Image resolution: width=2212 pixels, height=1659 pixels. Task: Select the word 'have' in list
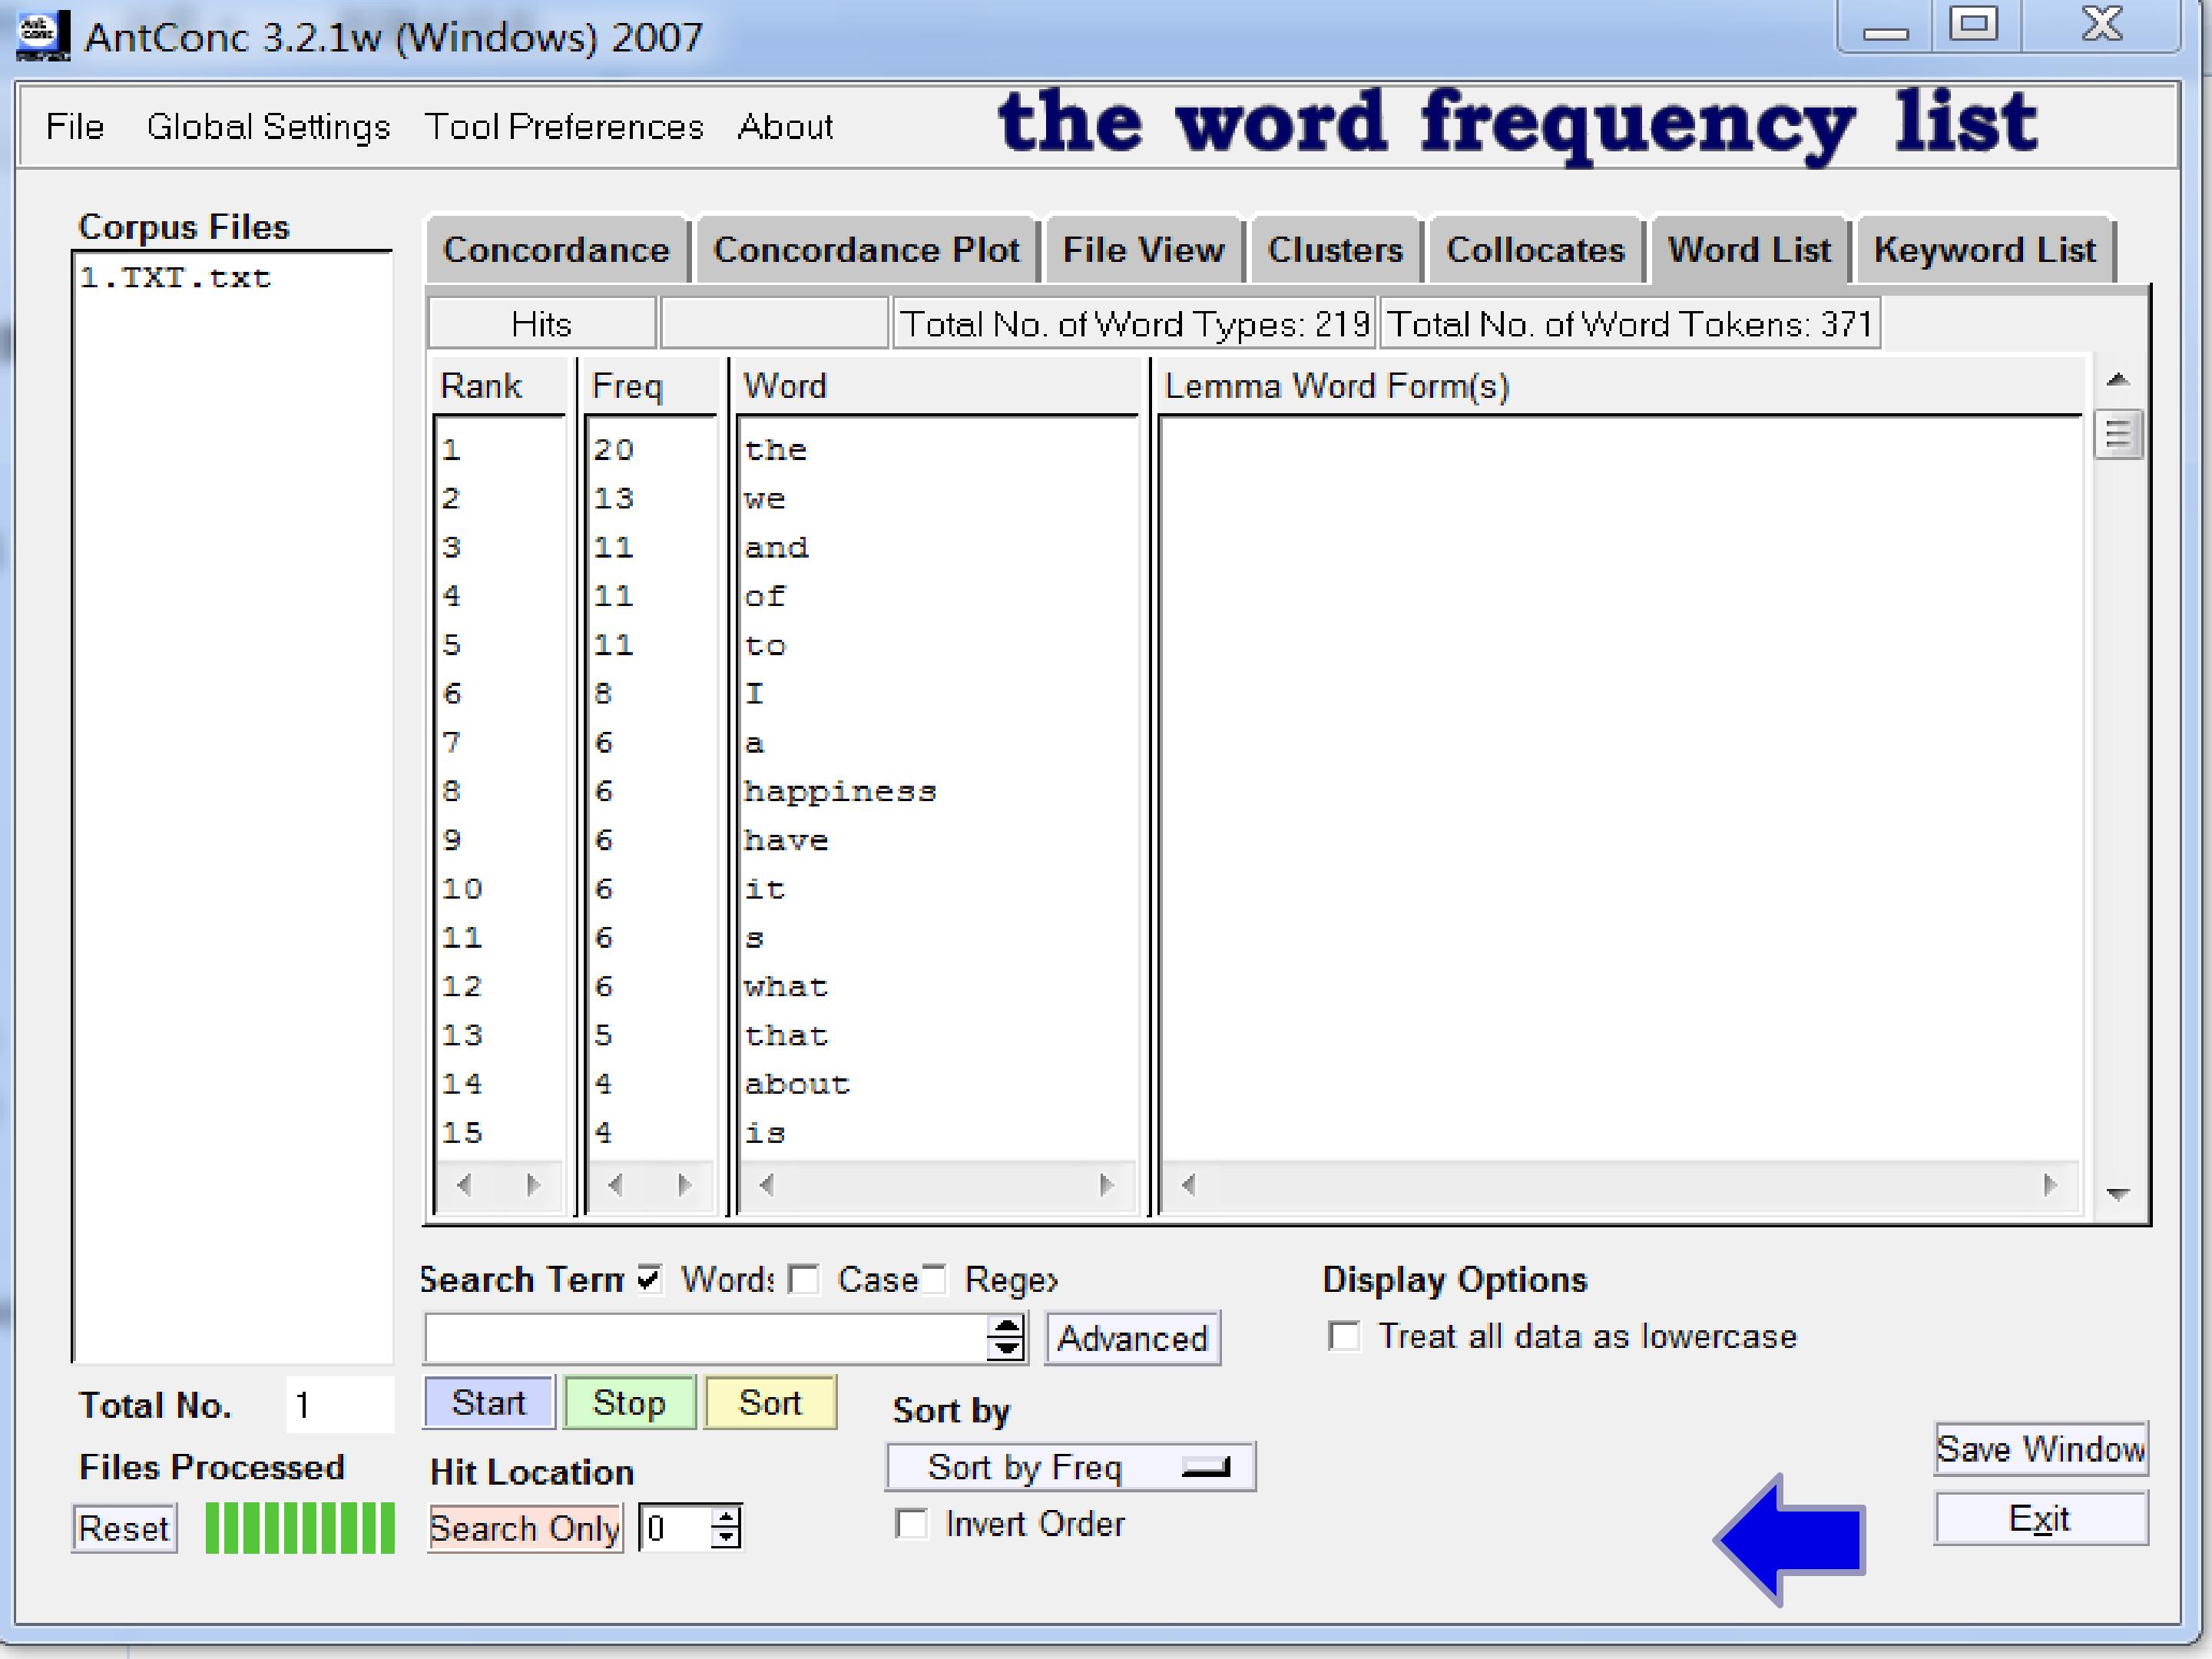pyautogui.click(x=786, y=840)
